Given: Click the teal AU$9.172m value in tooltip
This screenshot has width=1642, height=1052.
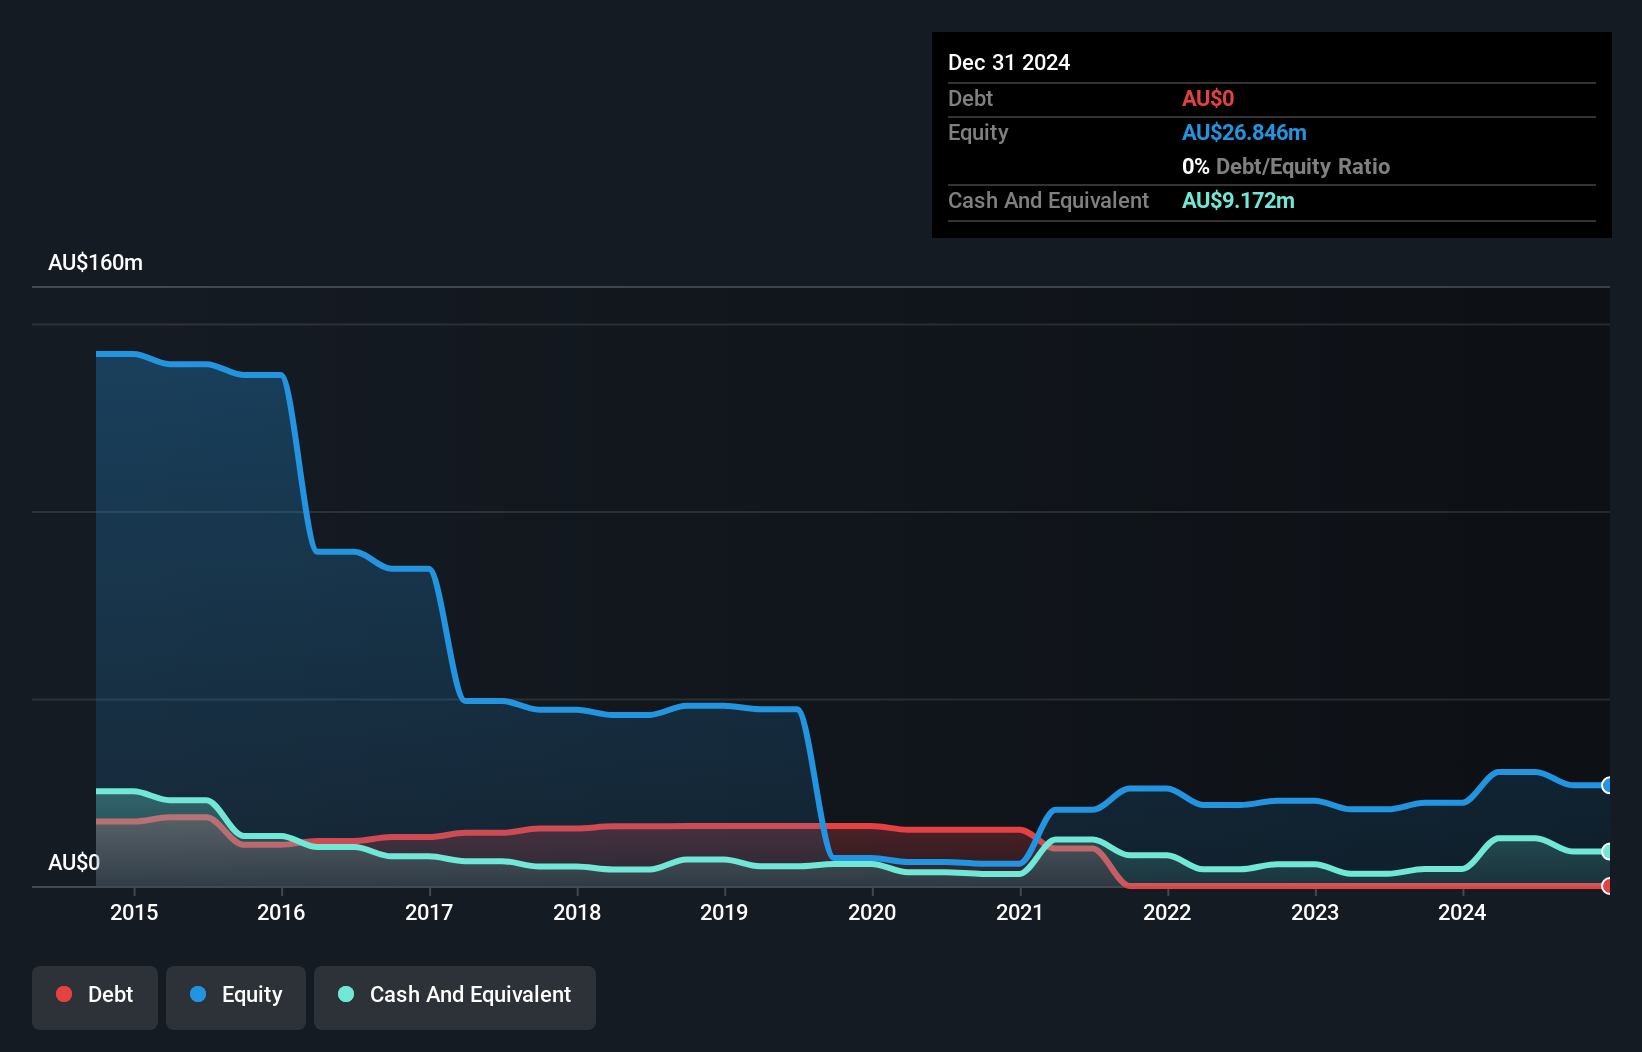Looking at the screenshot, I should coord(1239,200).
